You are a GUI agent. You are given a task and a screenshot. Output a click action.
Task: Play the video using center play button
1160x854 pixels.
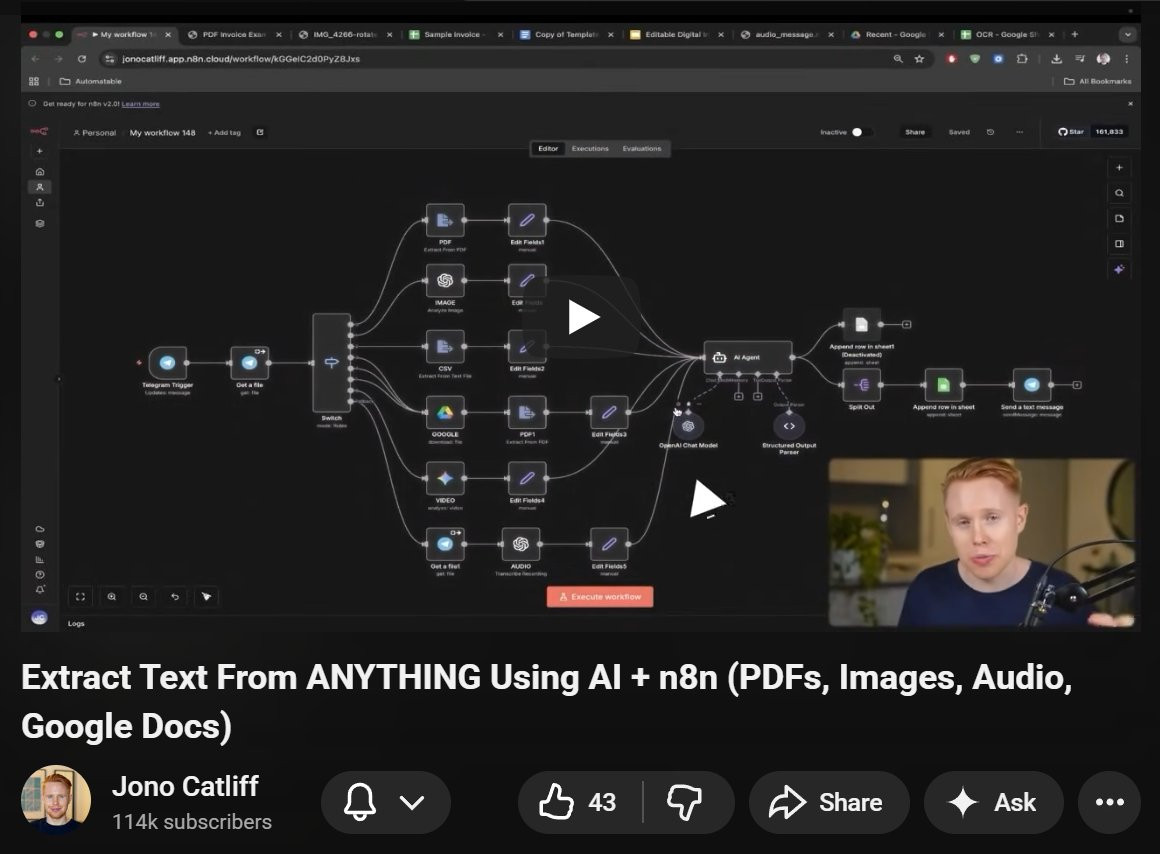click(583, 317)
